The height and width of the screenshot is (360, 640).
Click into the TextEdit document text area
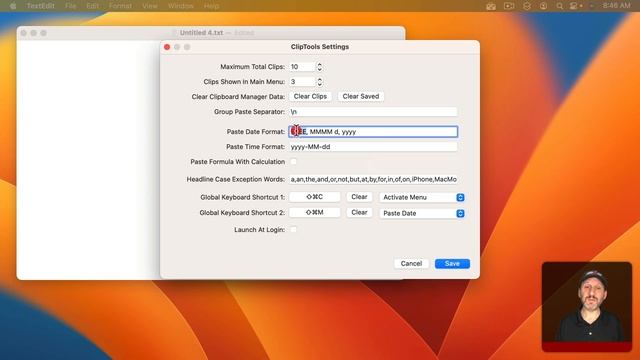point(89,159)
